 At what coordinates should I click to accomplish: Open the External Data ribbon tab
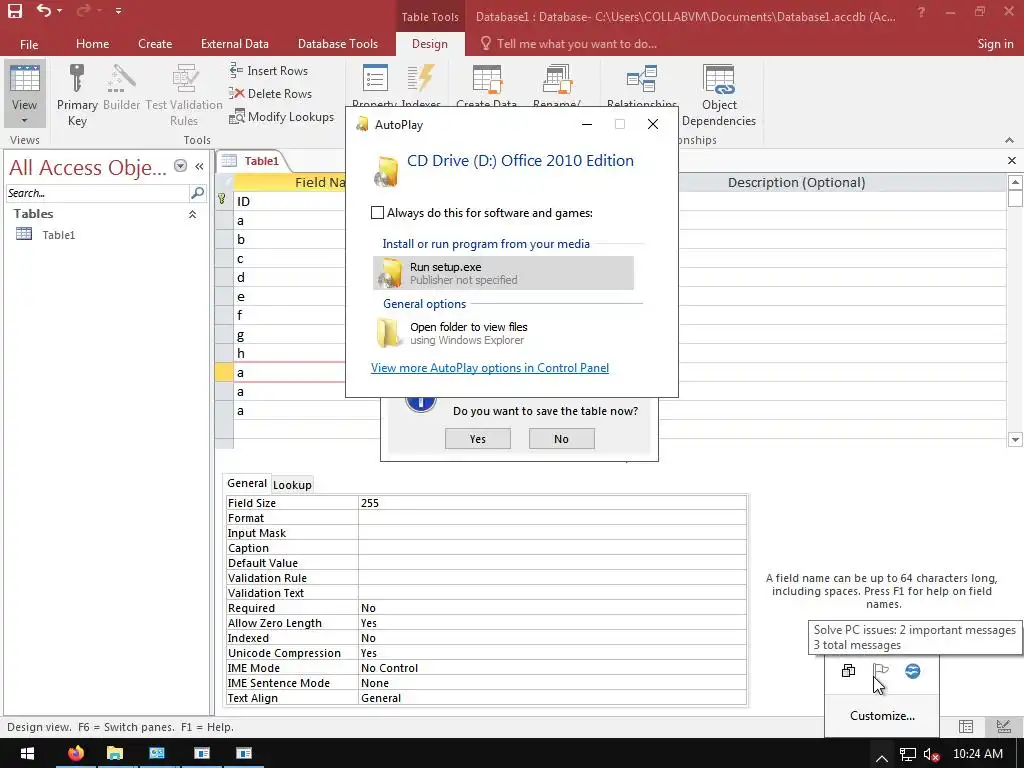pos(234,44)
